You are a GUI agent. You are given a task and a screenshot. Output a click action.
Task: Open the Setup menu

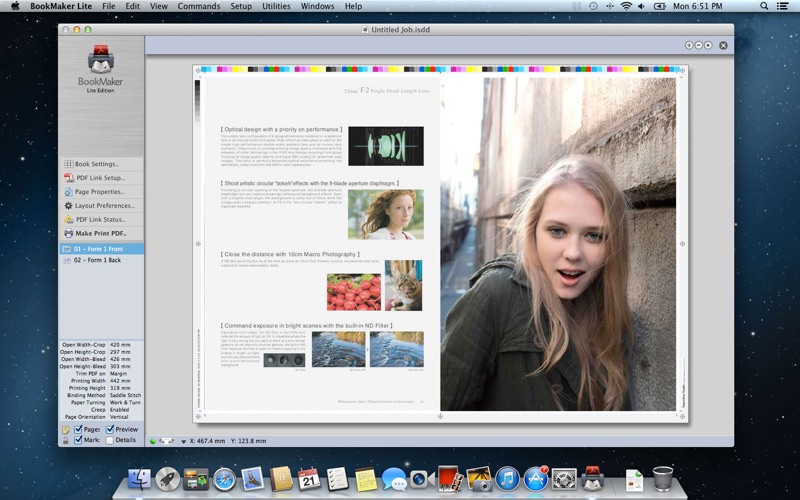point(241,6)
